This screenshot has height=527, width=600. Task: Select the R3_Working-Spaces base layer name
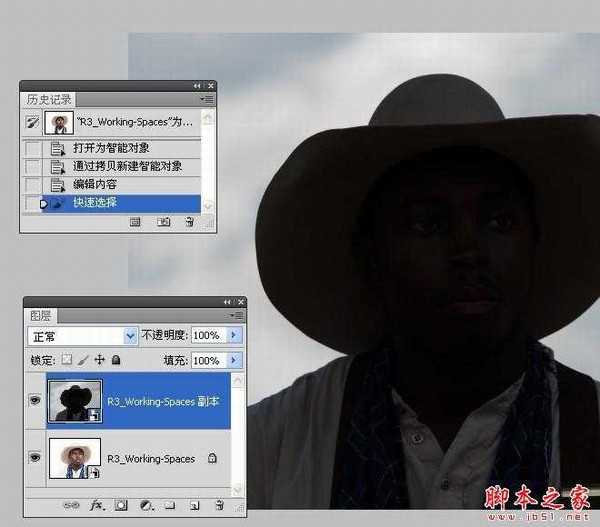point(151,458)
